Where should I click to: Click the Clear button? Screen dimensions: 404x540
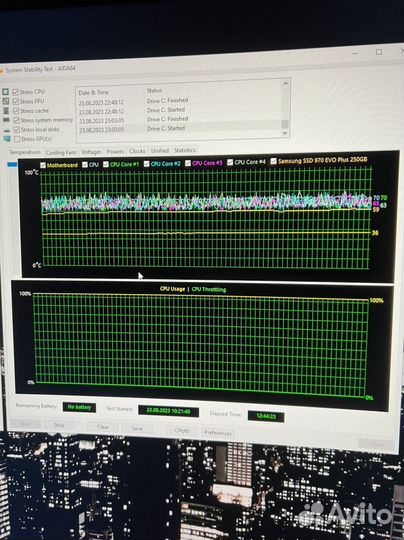(x=103, y=427)
